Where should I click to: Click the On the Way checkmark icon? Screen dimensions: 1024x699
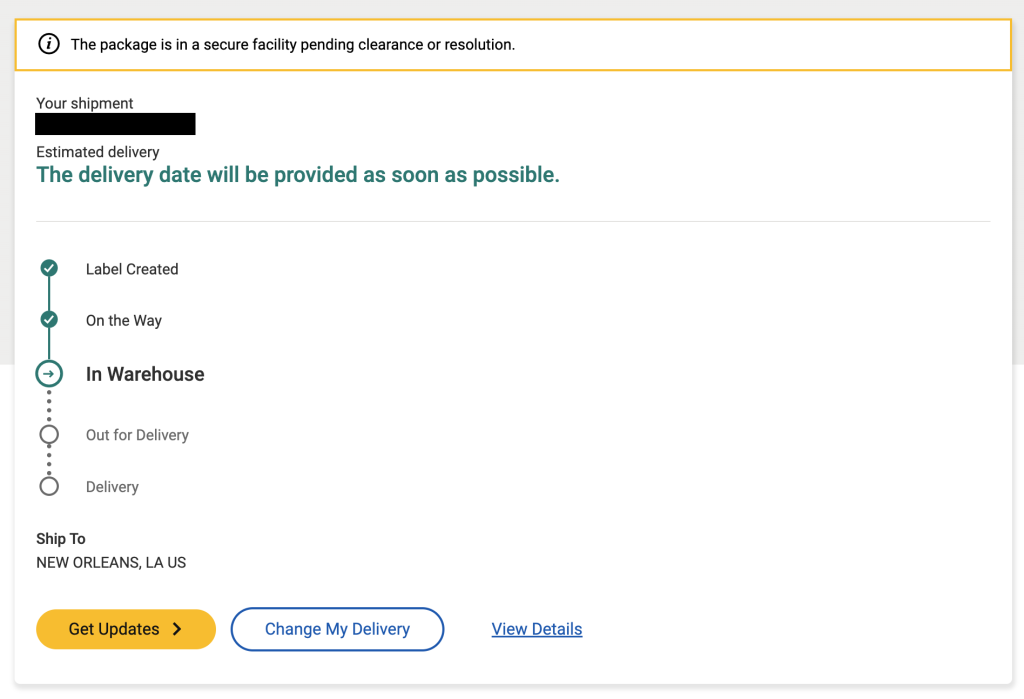click(49, 319)
